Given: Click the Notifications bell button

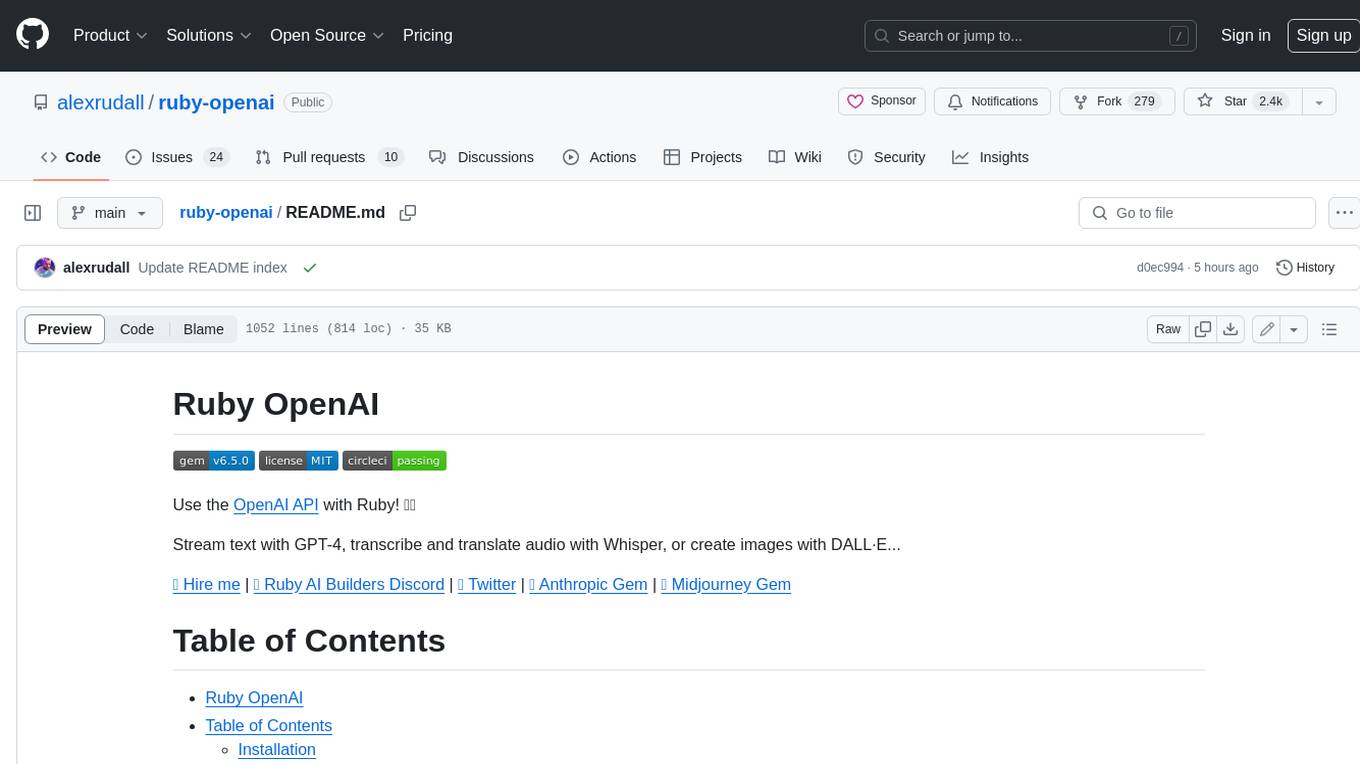Looking at the screenshot, I should click(x=992, y=101).
